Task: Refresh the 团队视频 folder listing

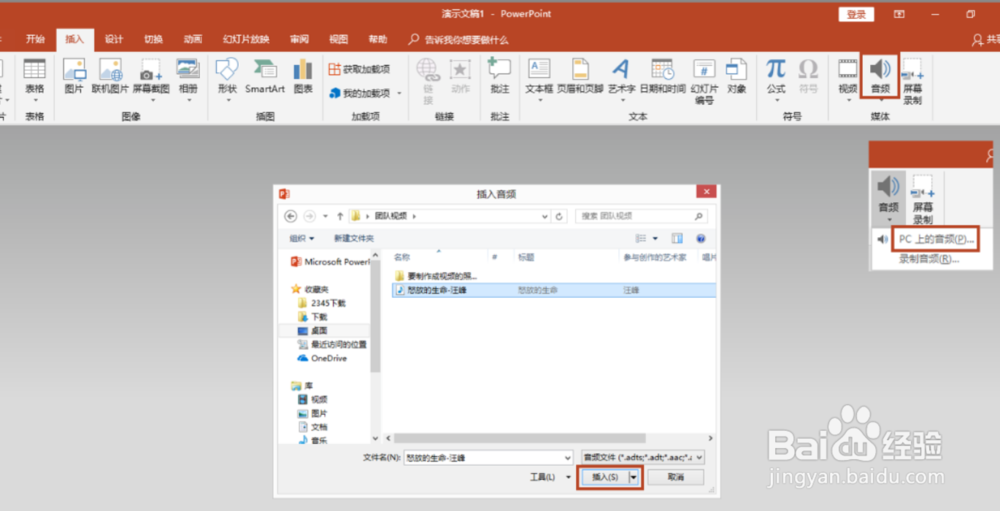Action: click(559, 216)
